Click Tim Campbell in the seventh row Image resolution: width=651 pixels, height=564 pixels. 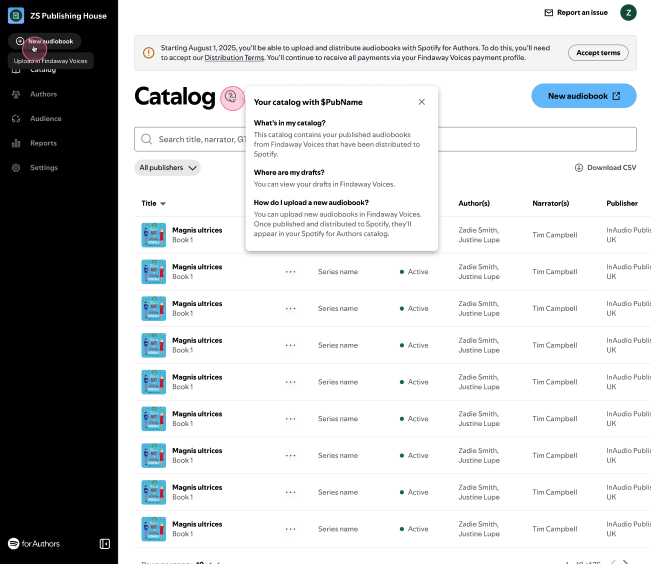(555, 456)
